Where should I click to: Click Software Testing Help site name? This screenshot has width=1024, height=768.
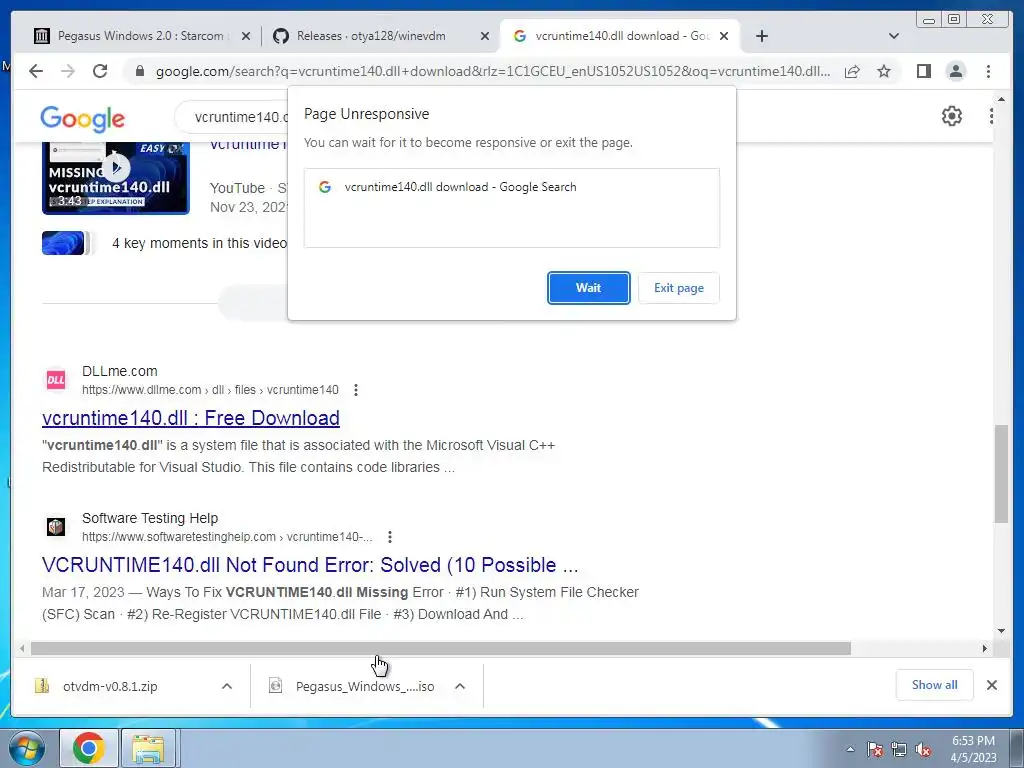tap(150, 518)
